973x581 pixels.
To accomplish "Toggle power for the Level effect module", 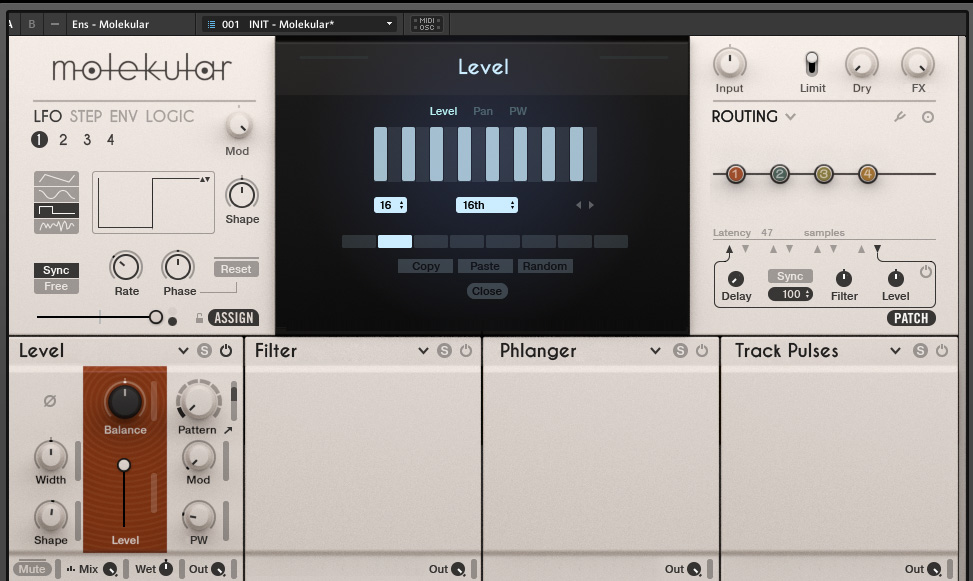I will tap(226, 351).
